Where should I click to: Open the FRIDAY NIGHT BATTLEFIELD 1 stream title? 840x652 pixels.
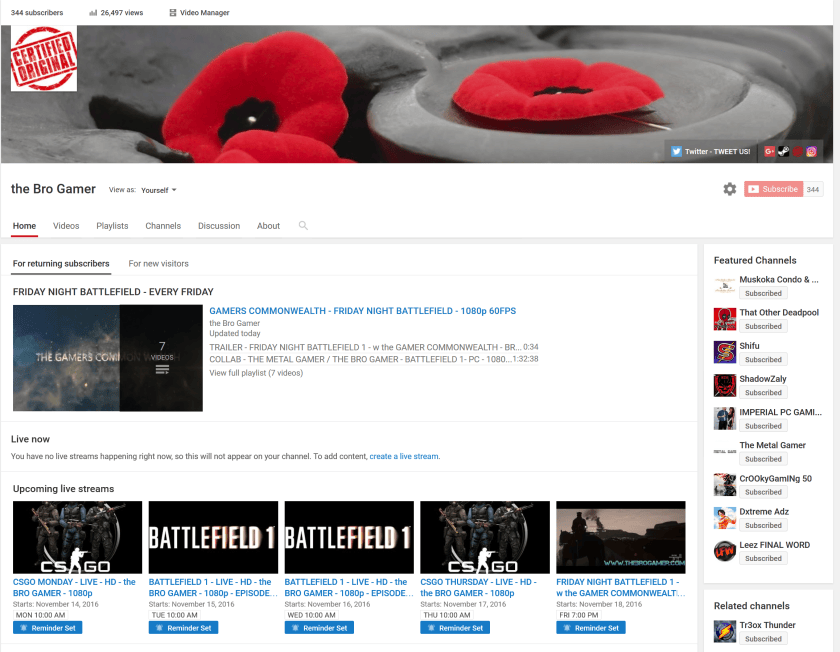[x=620, y=588]
